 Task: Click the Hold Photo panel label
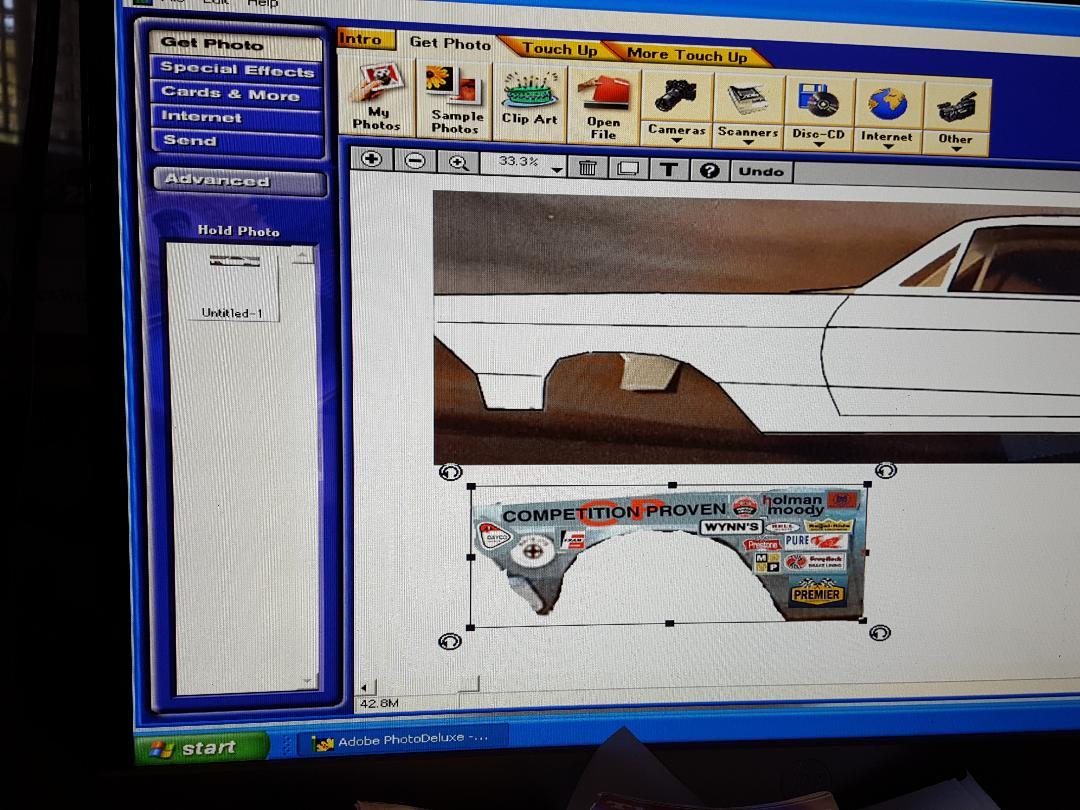click(x=238, y=231)
